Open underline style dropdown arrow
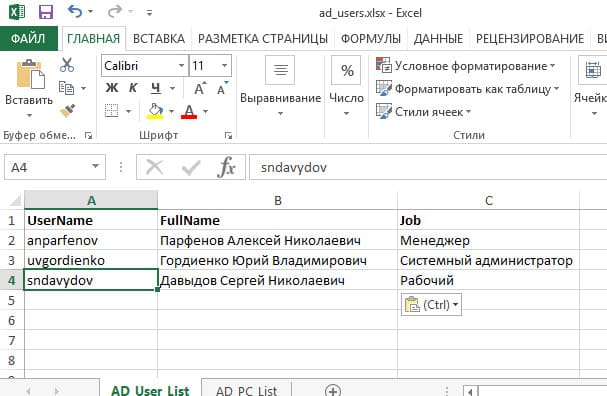607x396 pixels. pyautogui.click(x=172, y=89)
